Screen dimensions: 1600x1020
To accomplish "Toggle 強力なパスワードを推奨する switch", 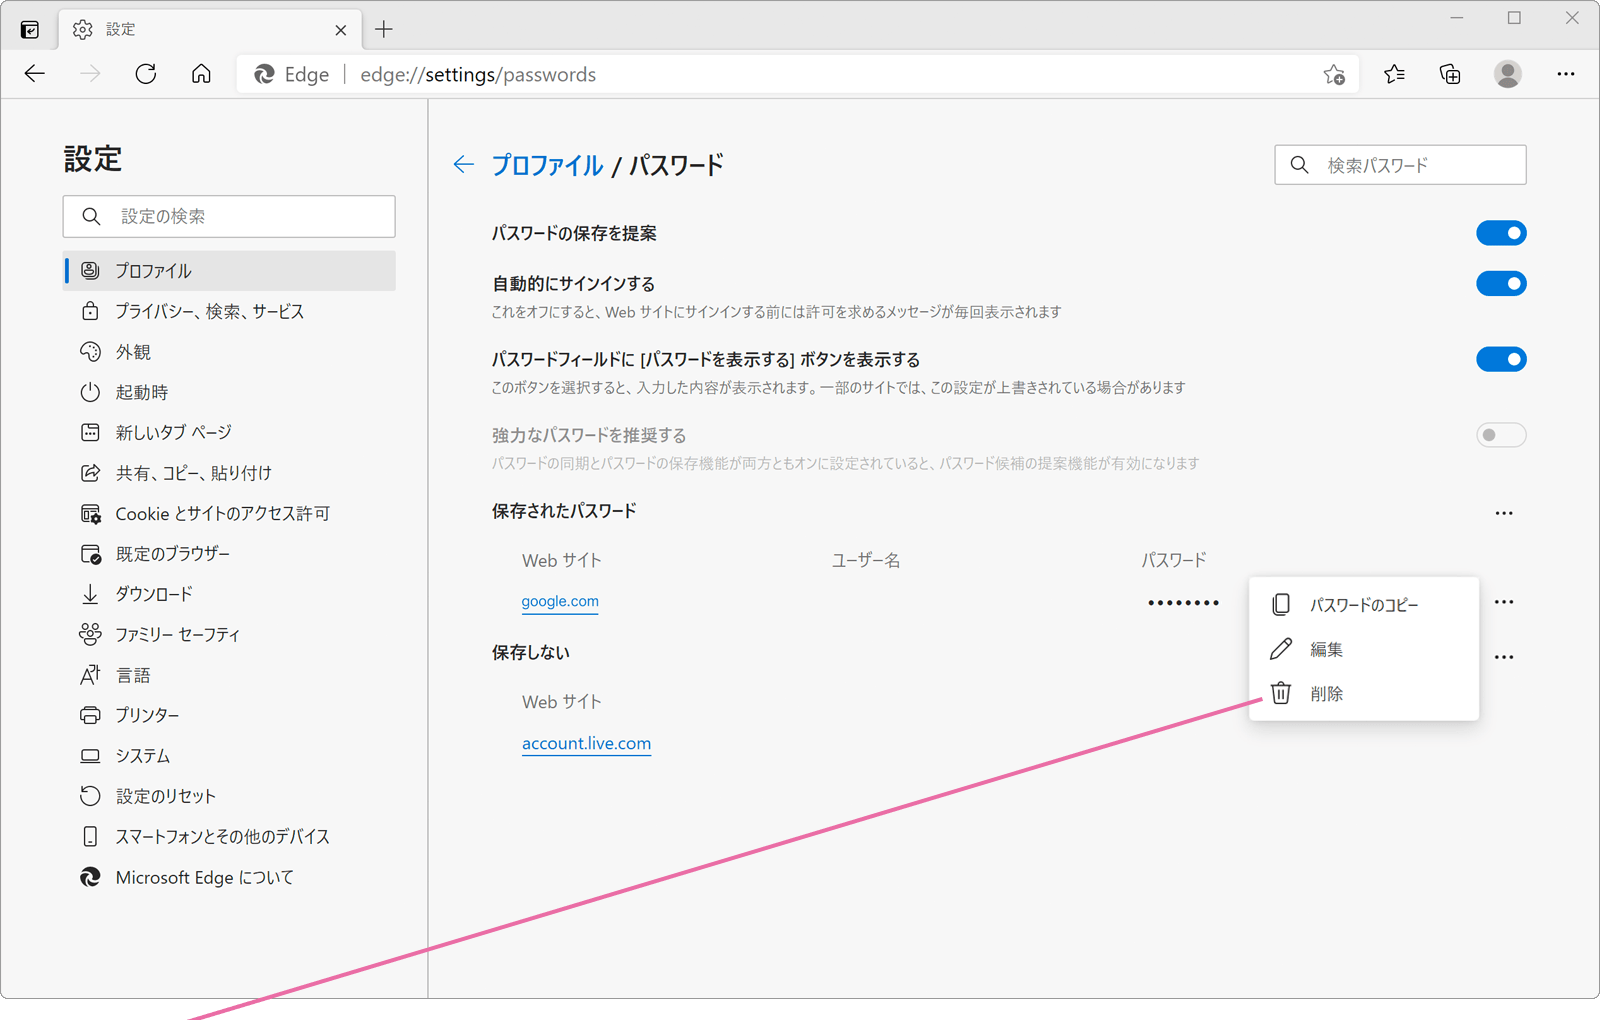I will tap(1501, 435).
